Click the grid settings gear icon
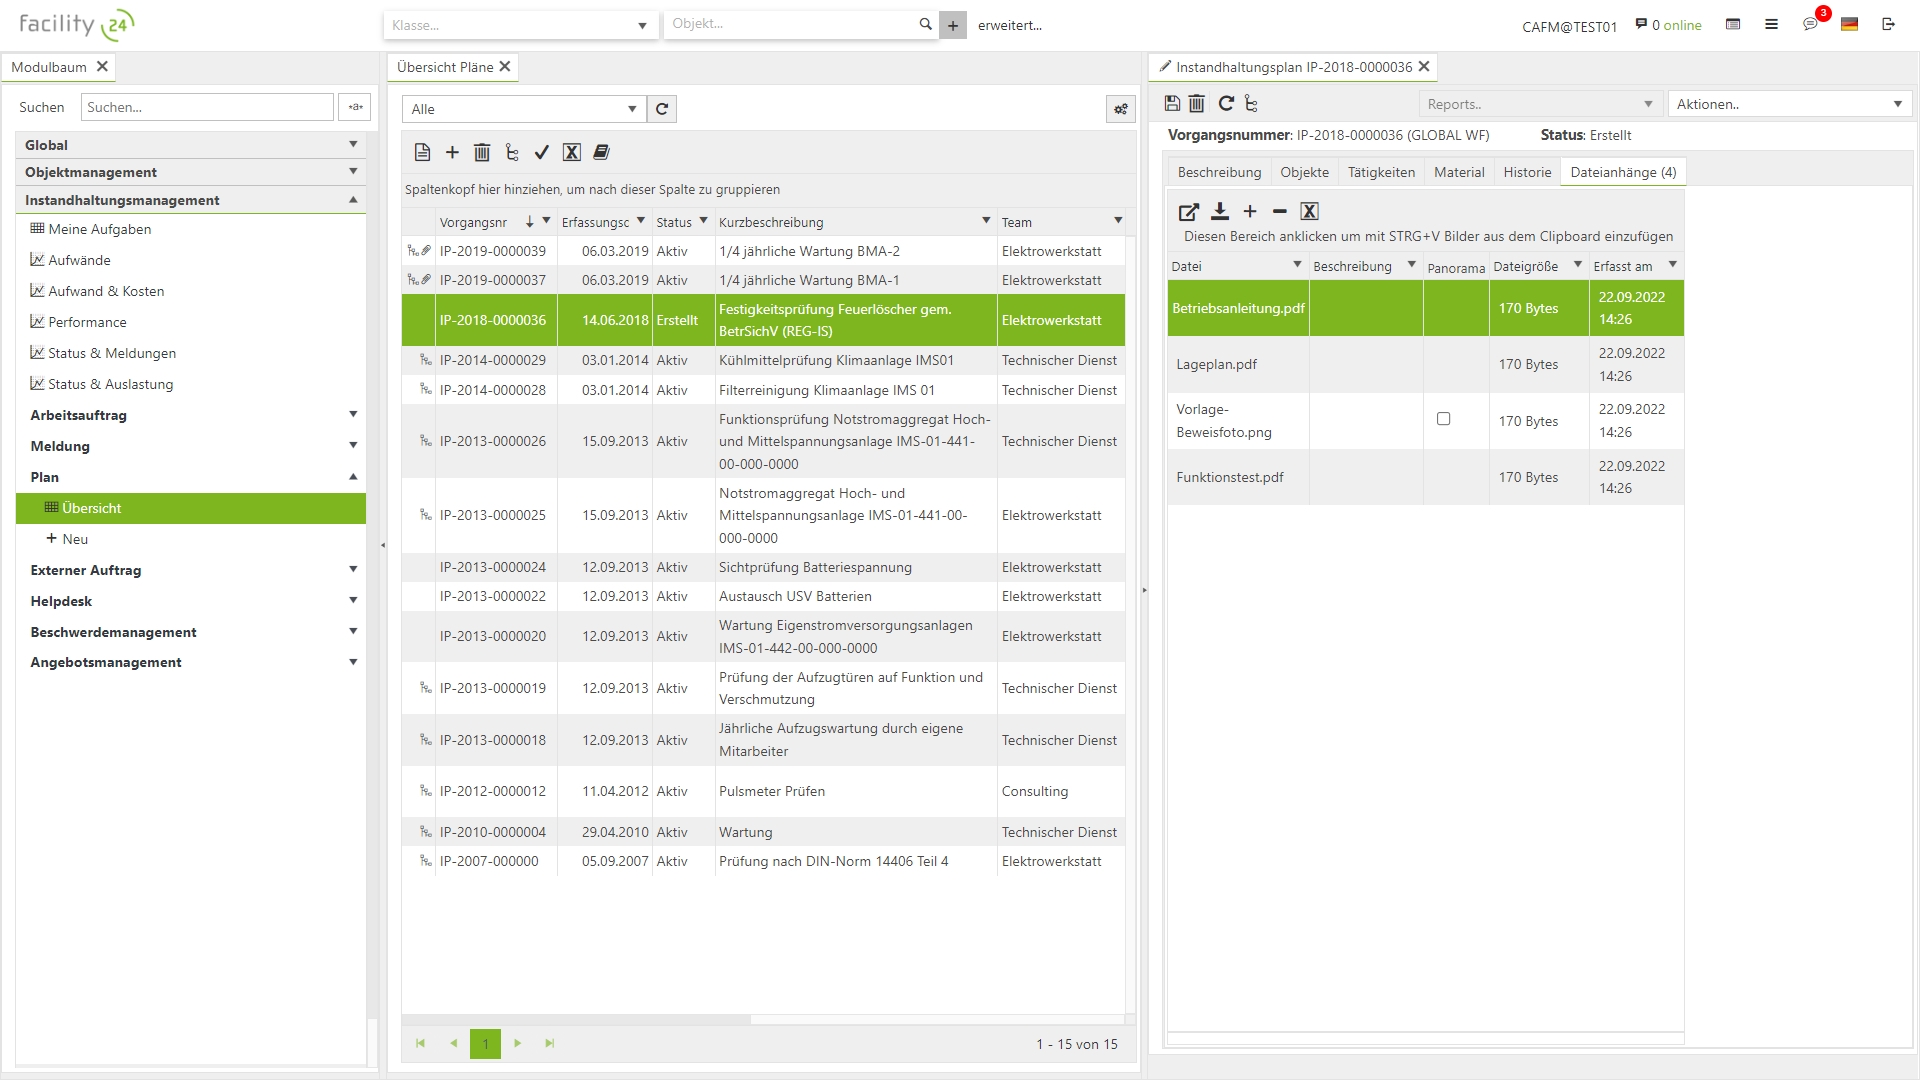This screenshot has width=1920, height=1080. 1120,109
